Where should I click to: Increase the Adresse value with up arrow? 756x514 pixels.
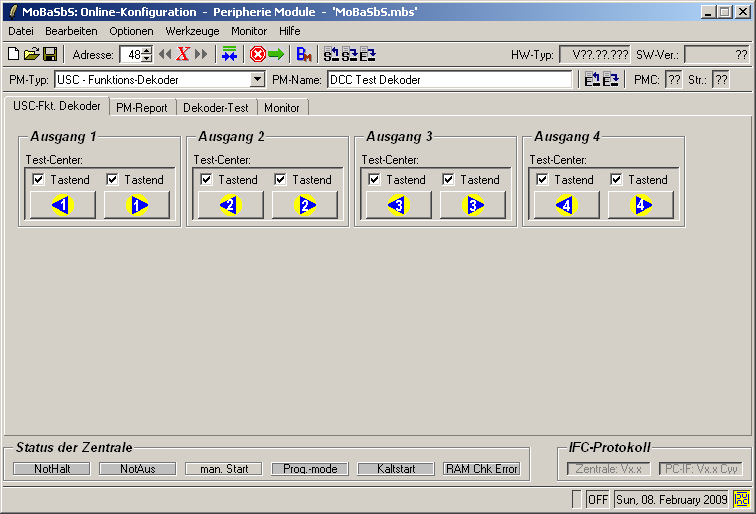click(147, 50)
